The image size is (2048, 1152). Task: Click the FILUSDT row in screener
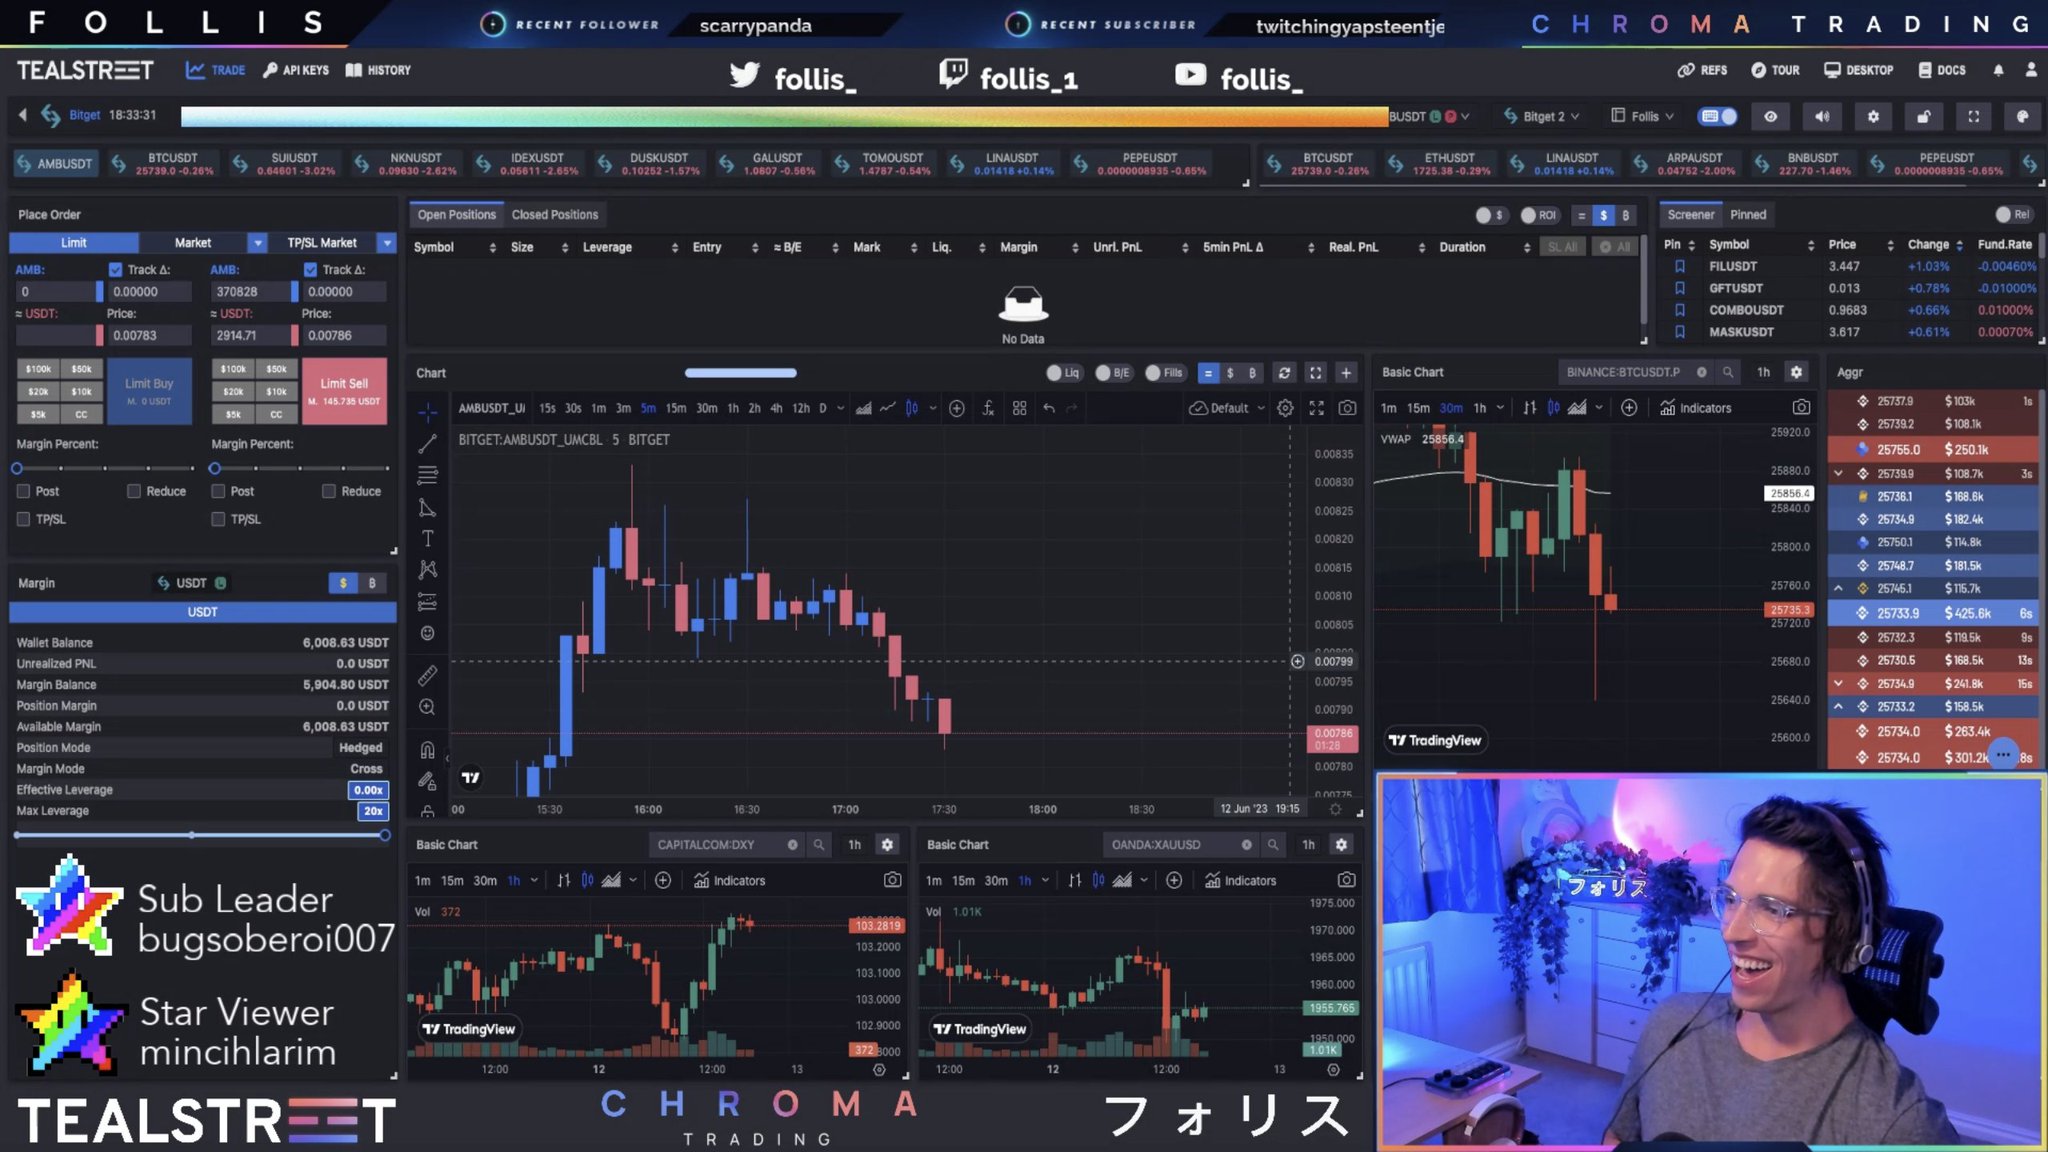(1848, 266)
